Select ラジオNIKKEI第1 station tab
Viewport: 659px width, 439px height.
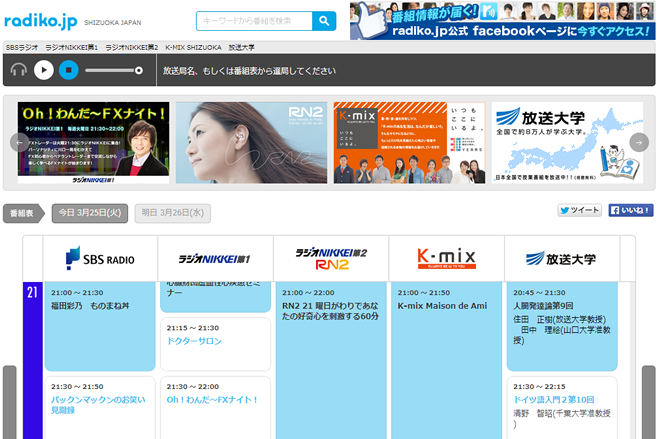click(71, 47)
